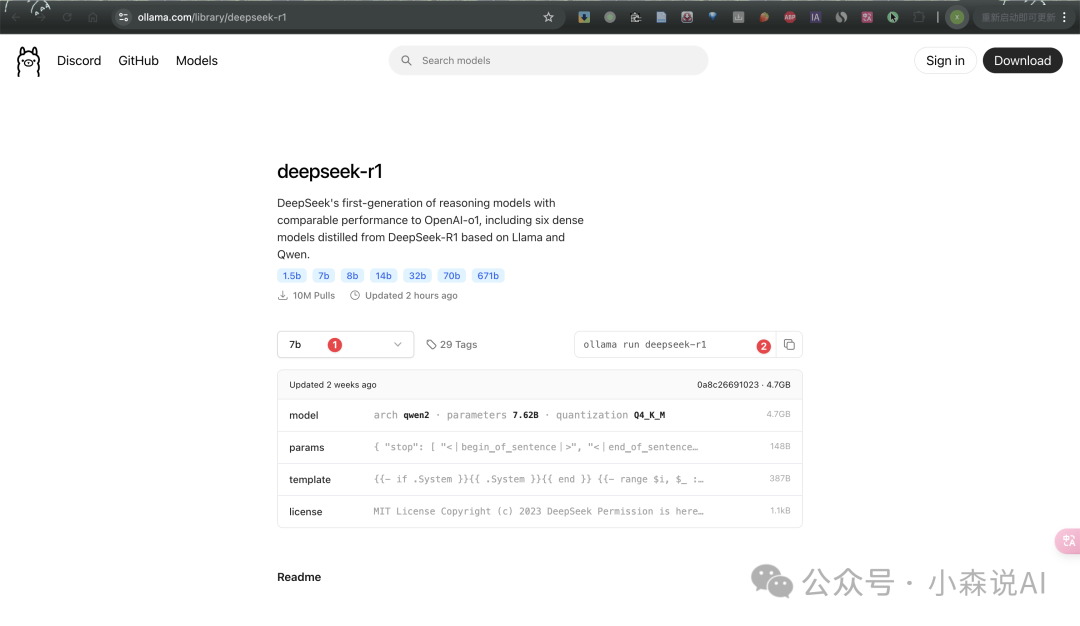Bookmark this page with the star icon
Screen dimensions: 1080x626
pos(548,17)
